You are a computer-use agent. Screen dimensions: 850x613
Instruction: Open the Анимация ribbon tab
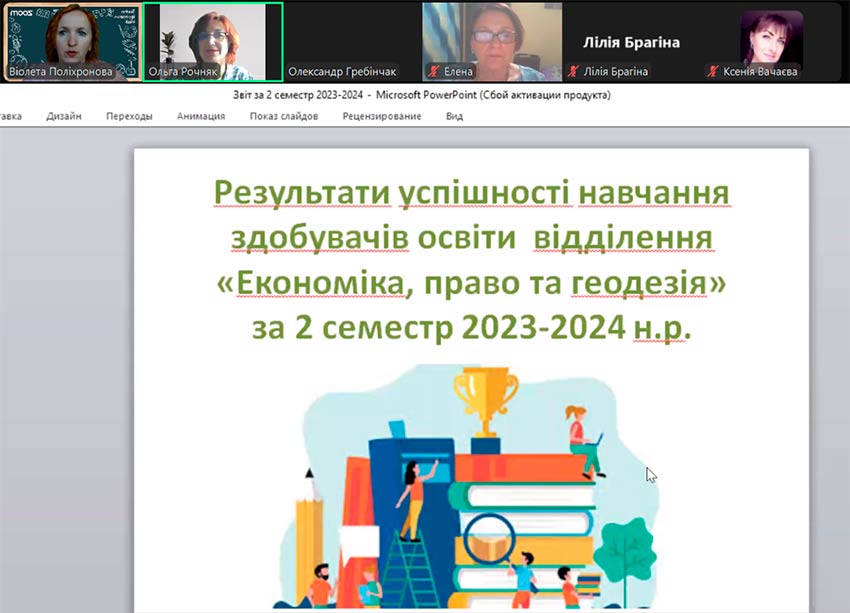[x=201, y=116]
